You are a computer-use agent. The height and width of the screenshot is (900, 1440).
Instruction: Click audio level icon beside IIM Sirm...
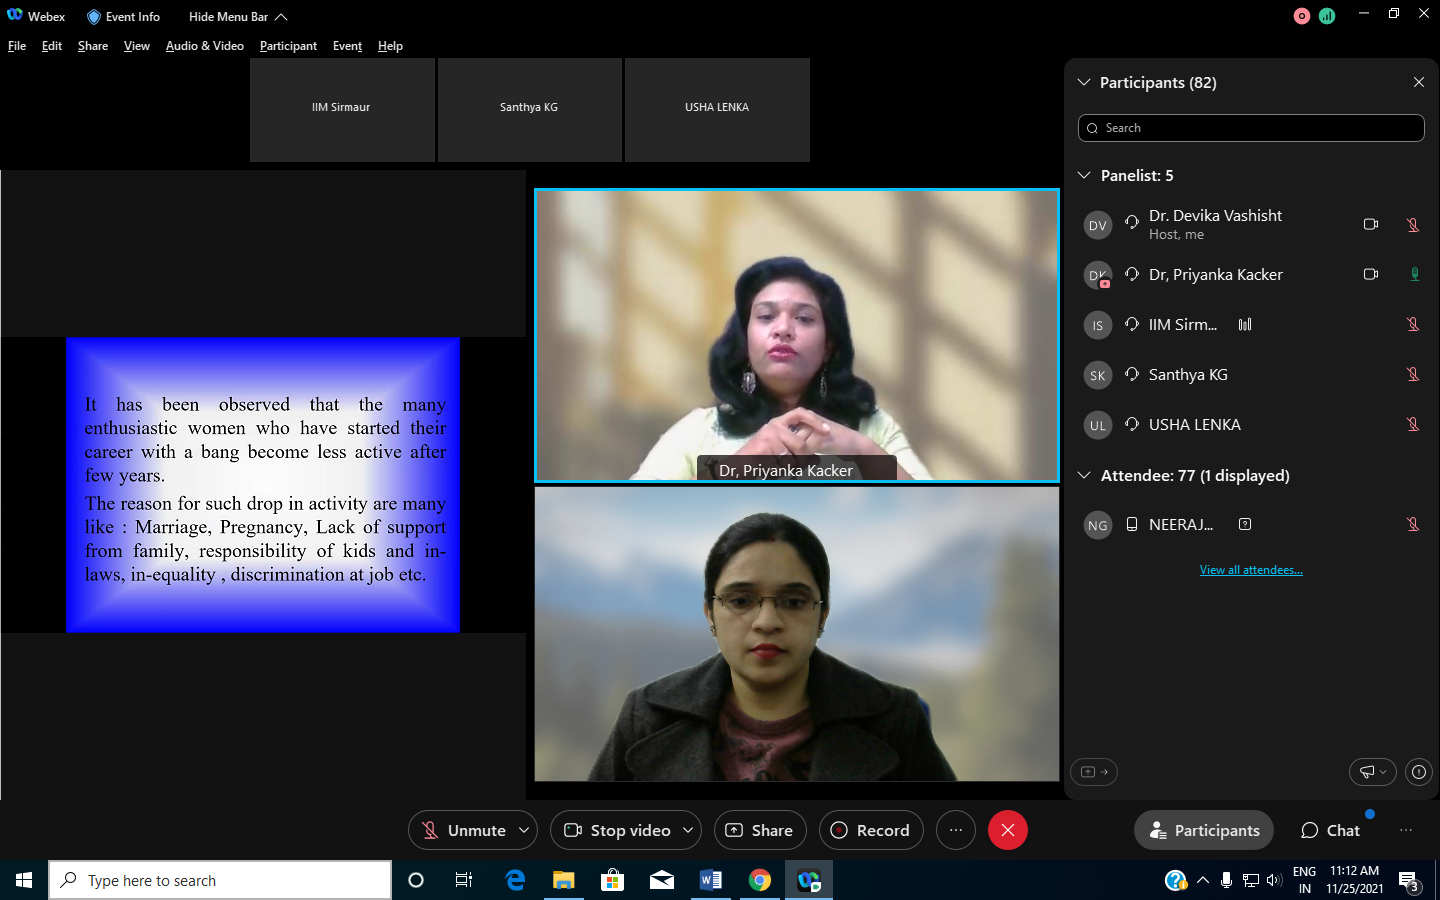[1245, 324]
